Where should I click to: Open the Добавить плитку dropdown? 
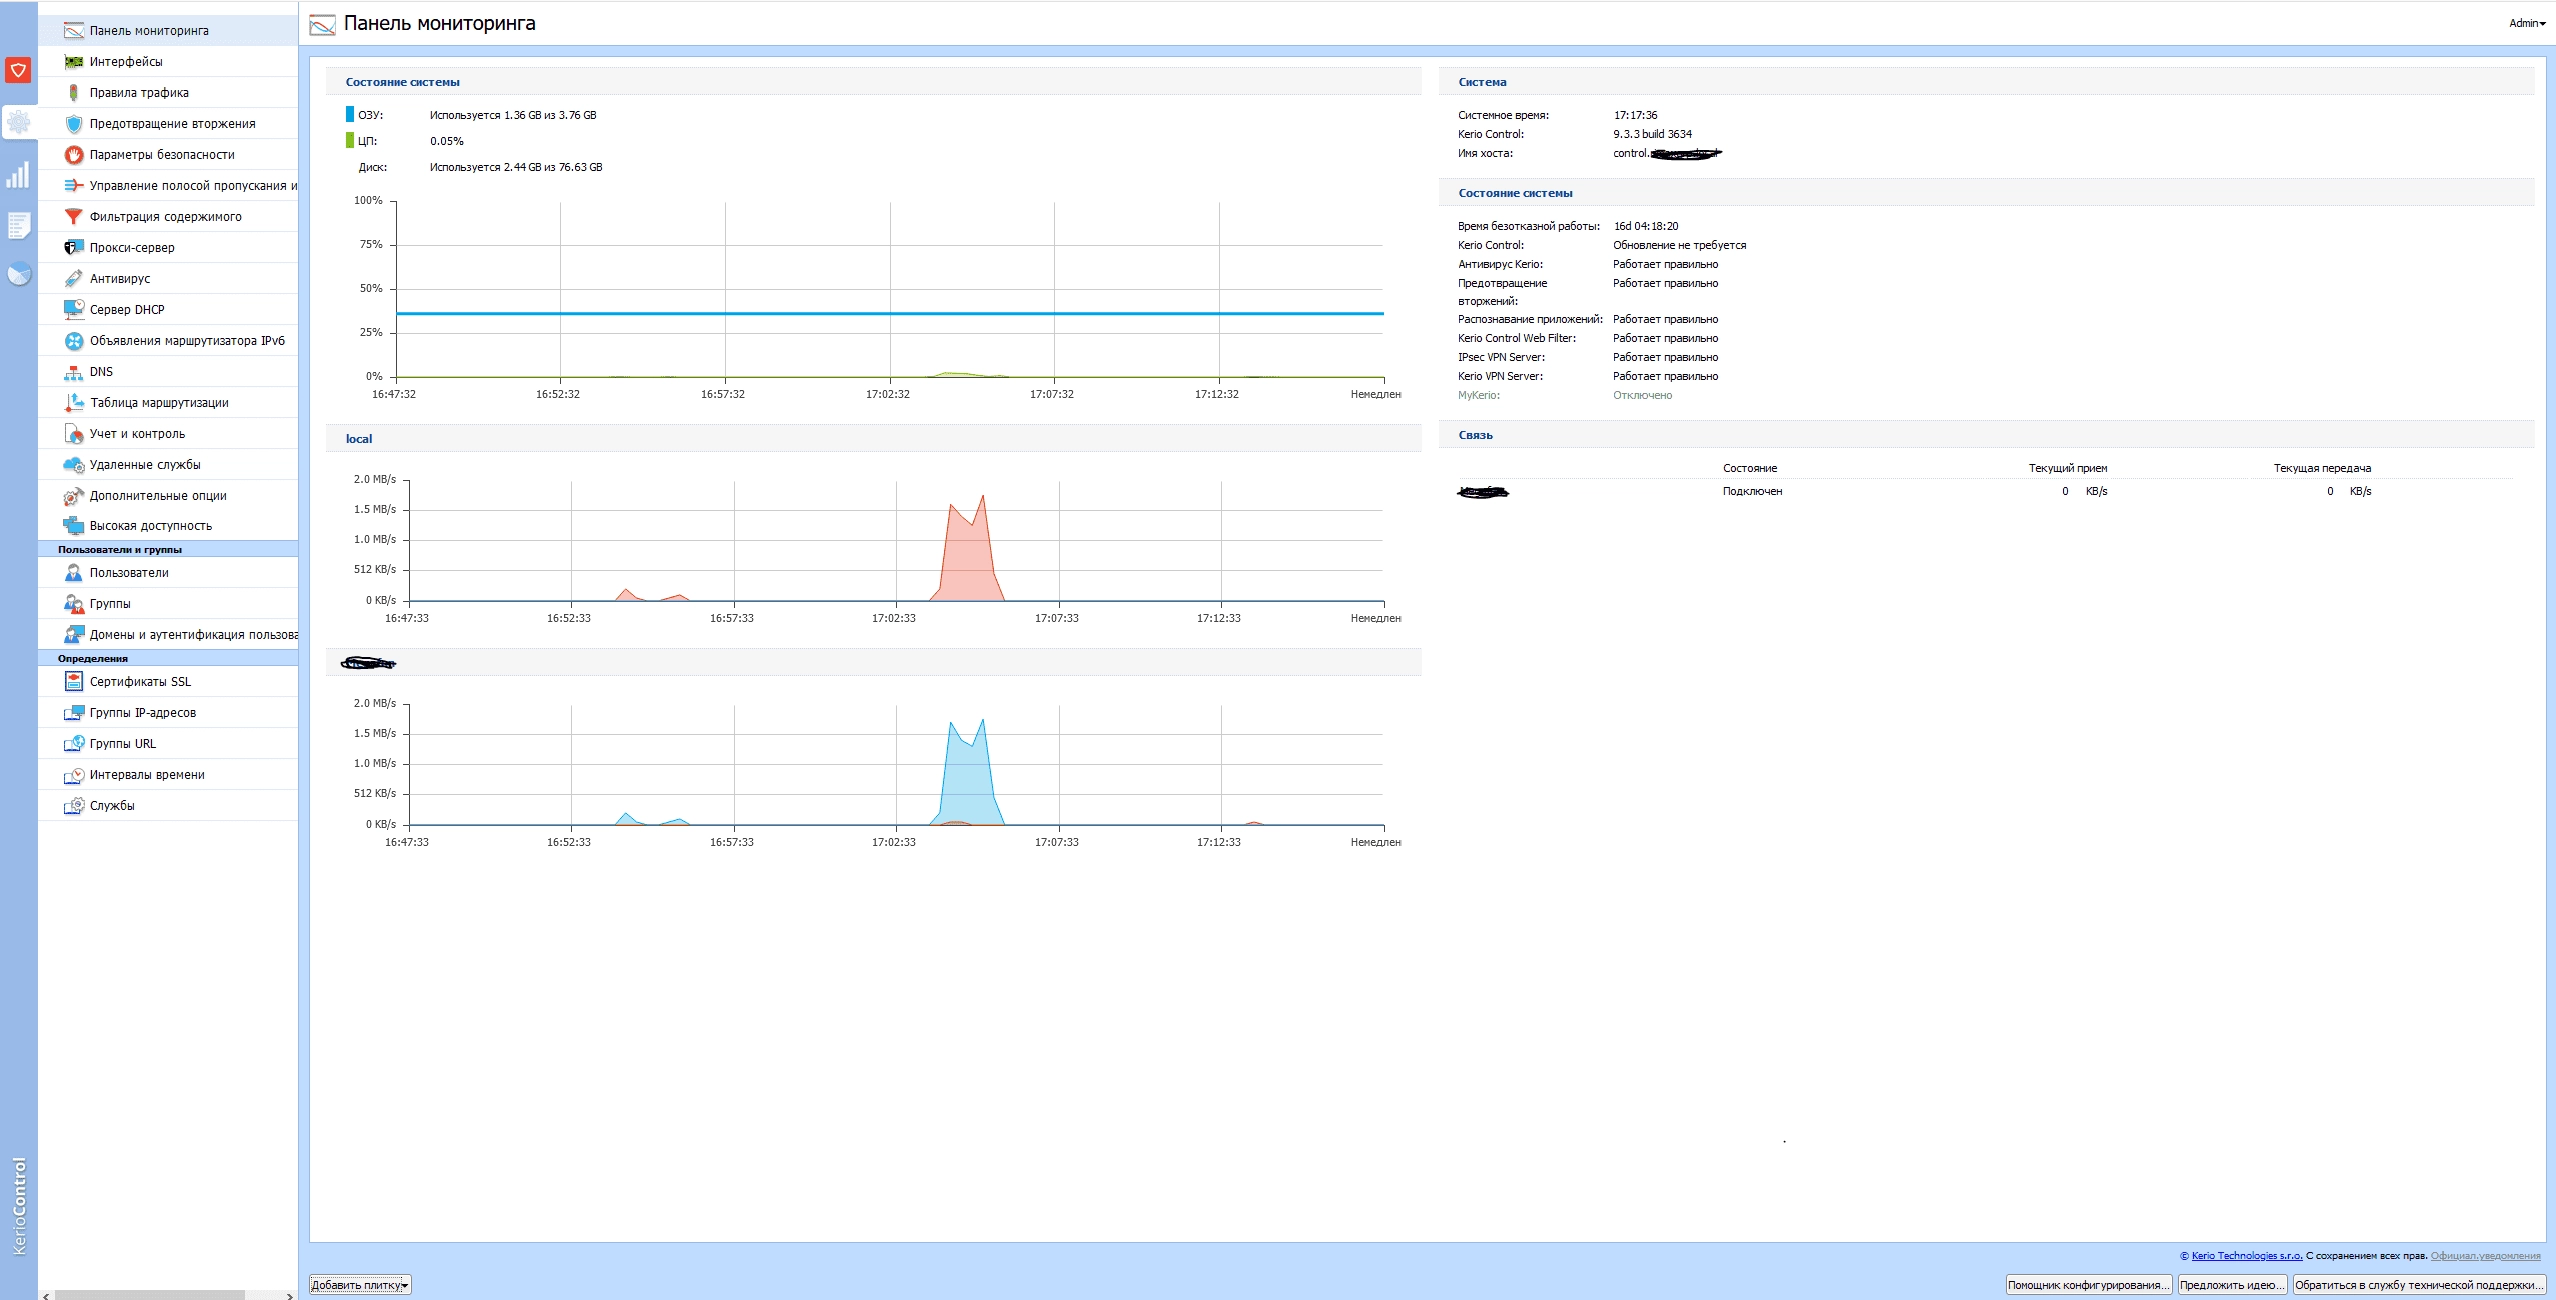click(360, 1285)
